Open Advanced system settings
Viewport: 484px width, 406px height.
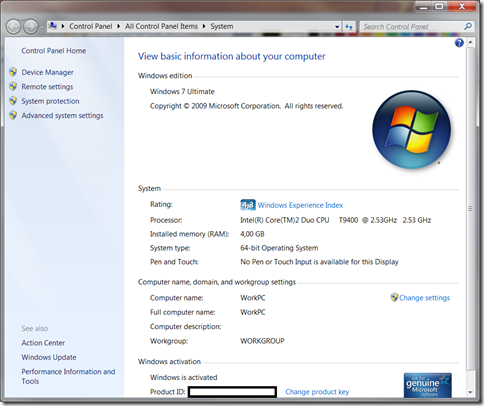(x=62, y=115)
